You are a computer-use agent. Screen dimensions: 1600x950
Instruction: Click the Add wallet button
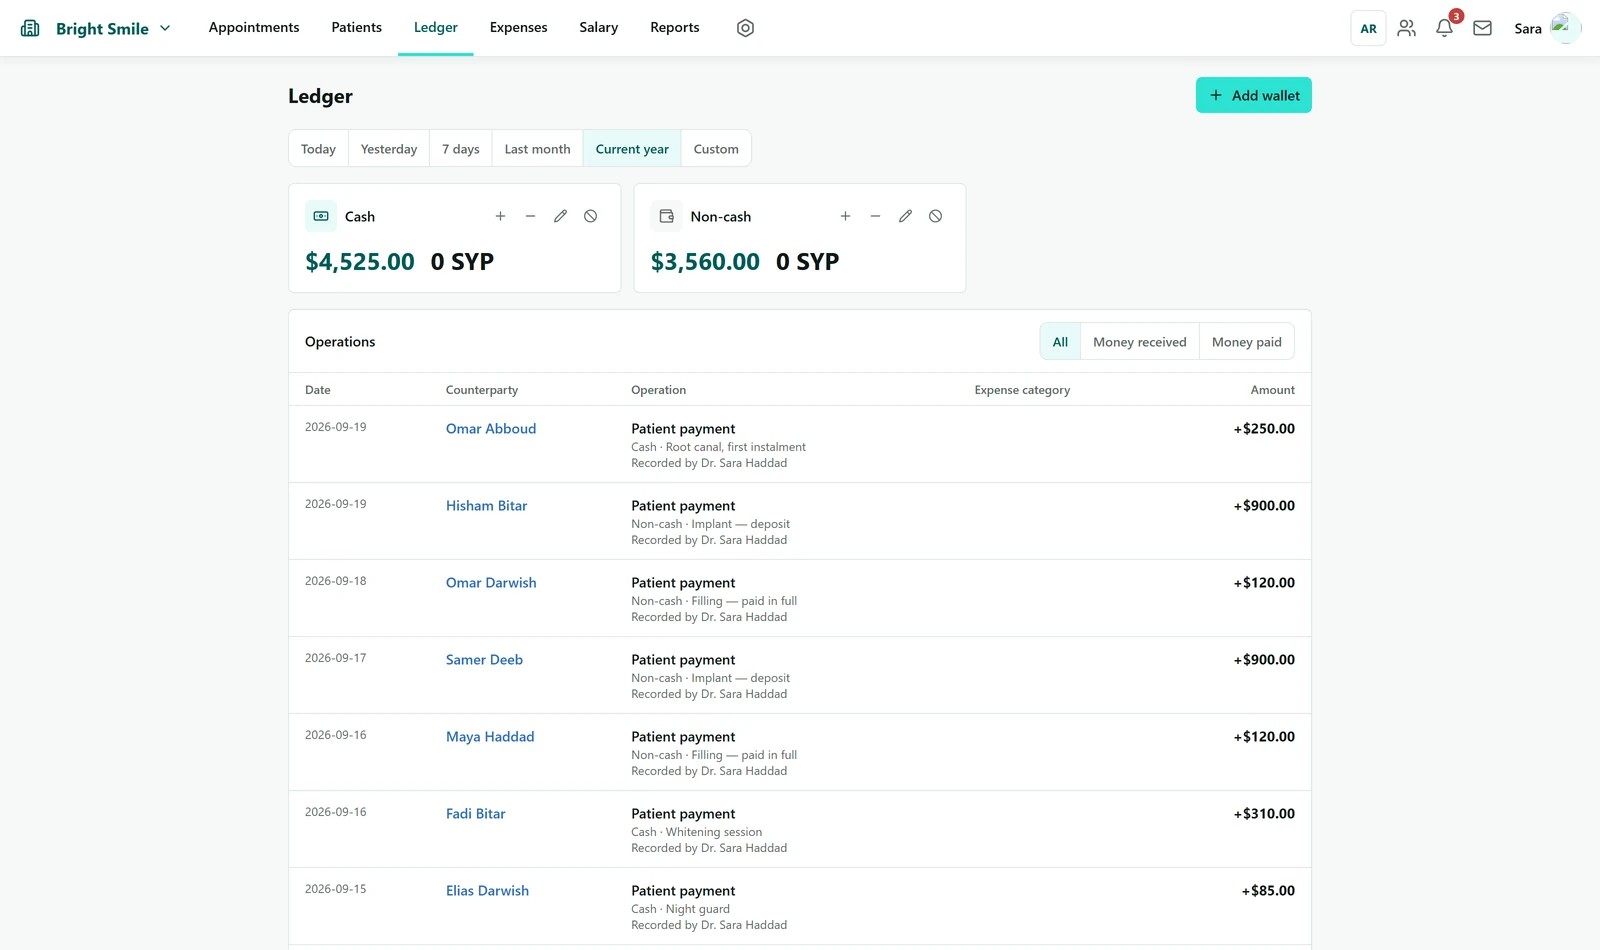coord(1254,95)
